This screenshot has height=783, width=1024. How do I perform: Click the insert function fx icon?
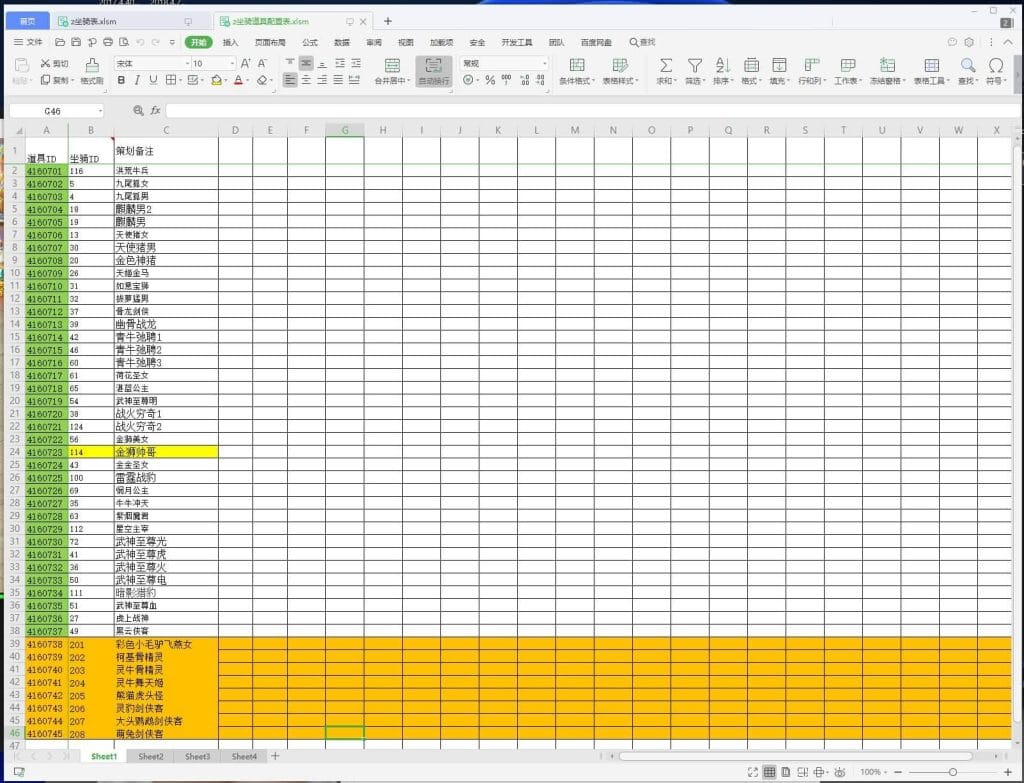[155, 110]
